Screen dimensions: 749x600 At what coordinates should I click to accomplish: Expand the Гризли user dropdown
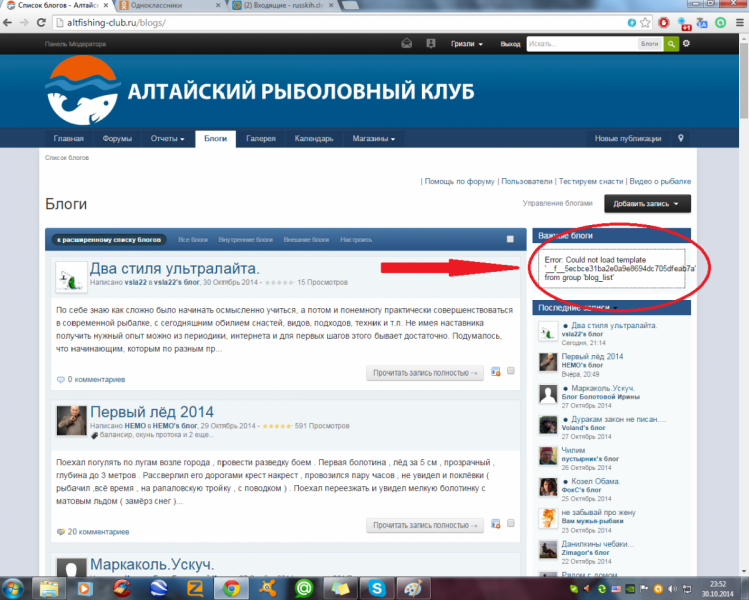(x=467, y=44)
